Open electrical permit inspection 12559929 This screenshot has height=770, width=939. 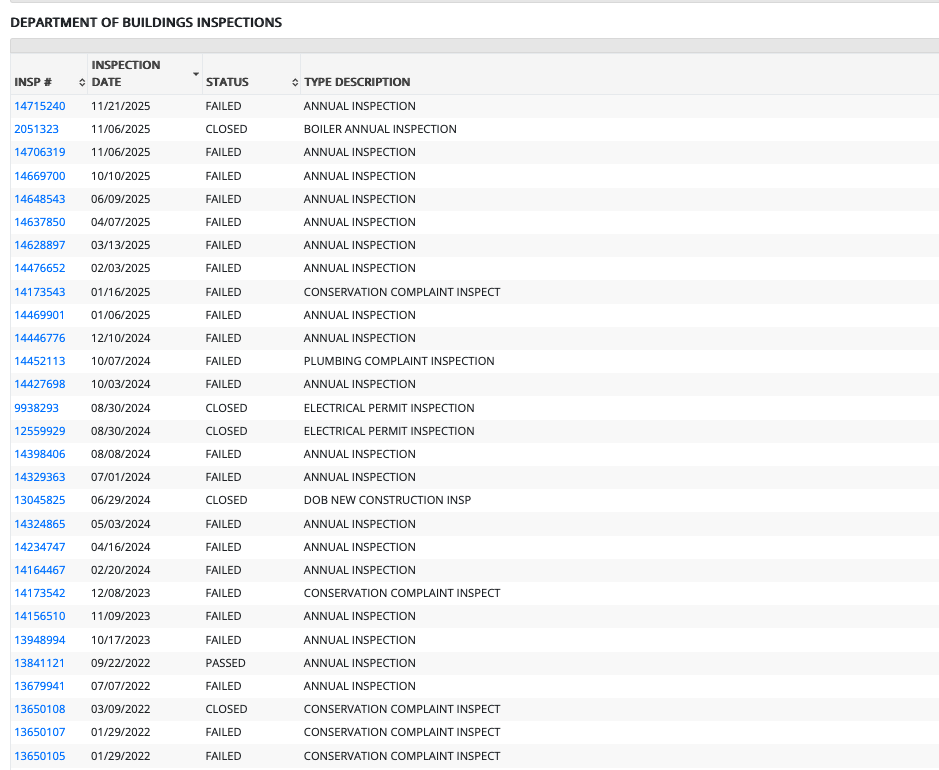click(x=40, y=431)
